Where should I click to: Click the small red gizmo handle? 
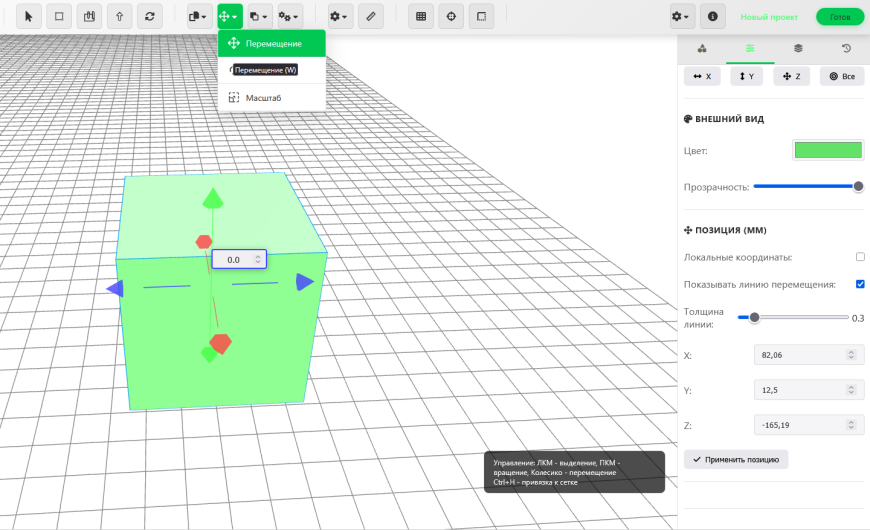point(204,242)
